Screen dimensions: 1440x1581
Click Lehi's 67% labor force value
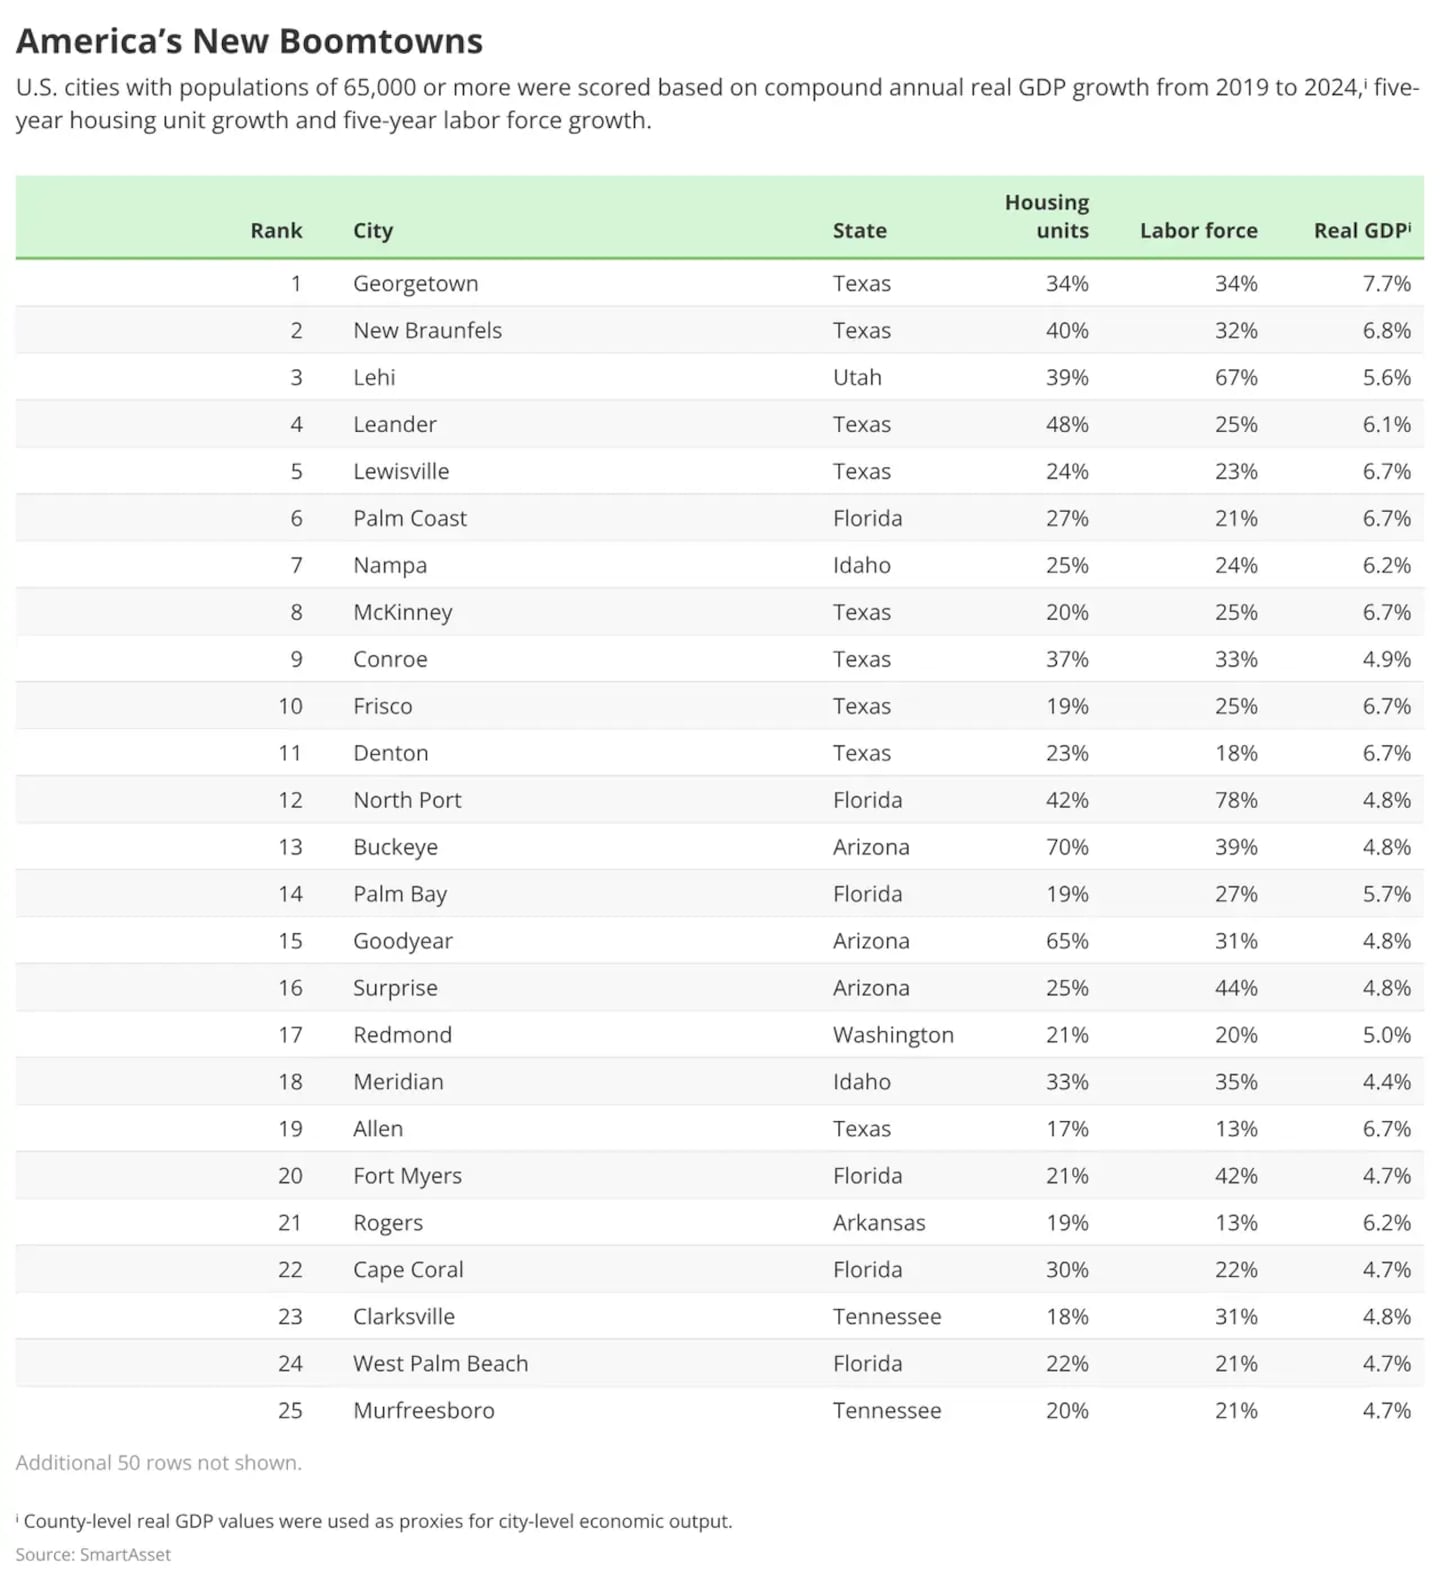coord(1236,377)
